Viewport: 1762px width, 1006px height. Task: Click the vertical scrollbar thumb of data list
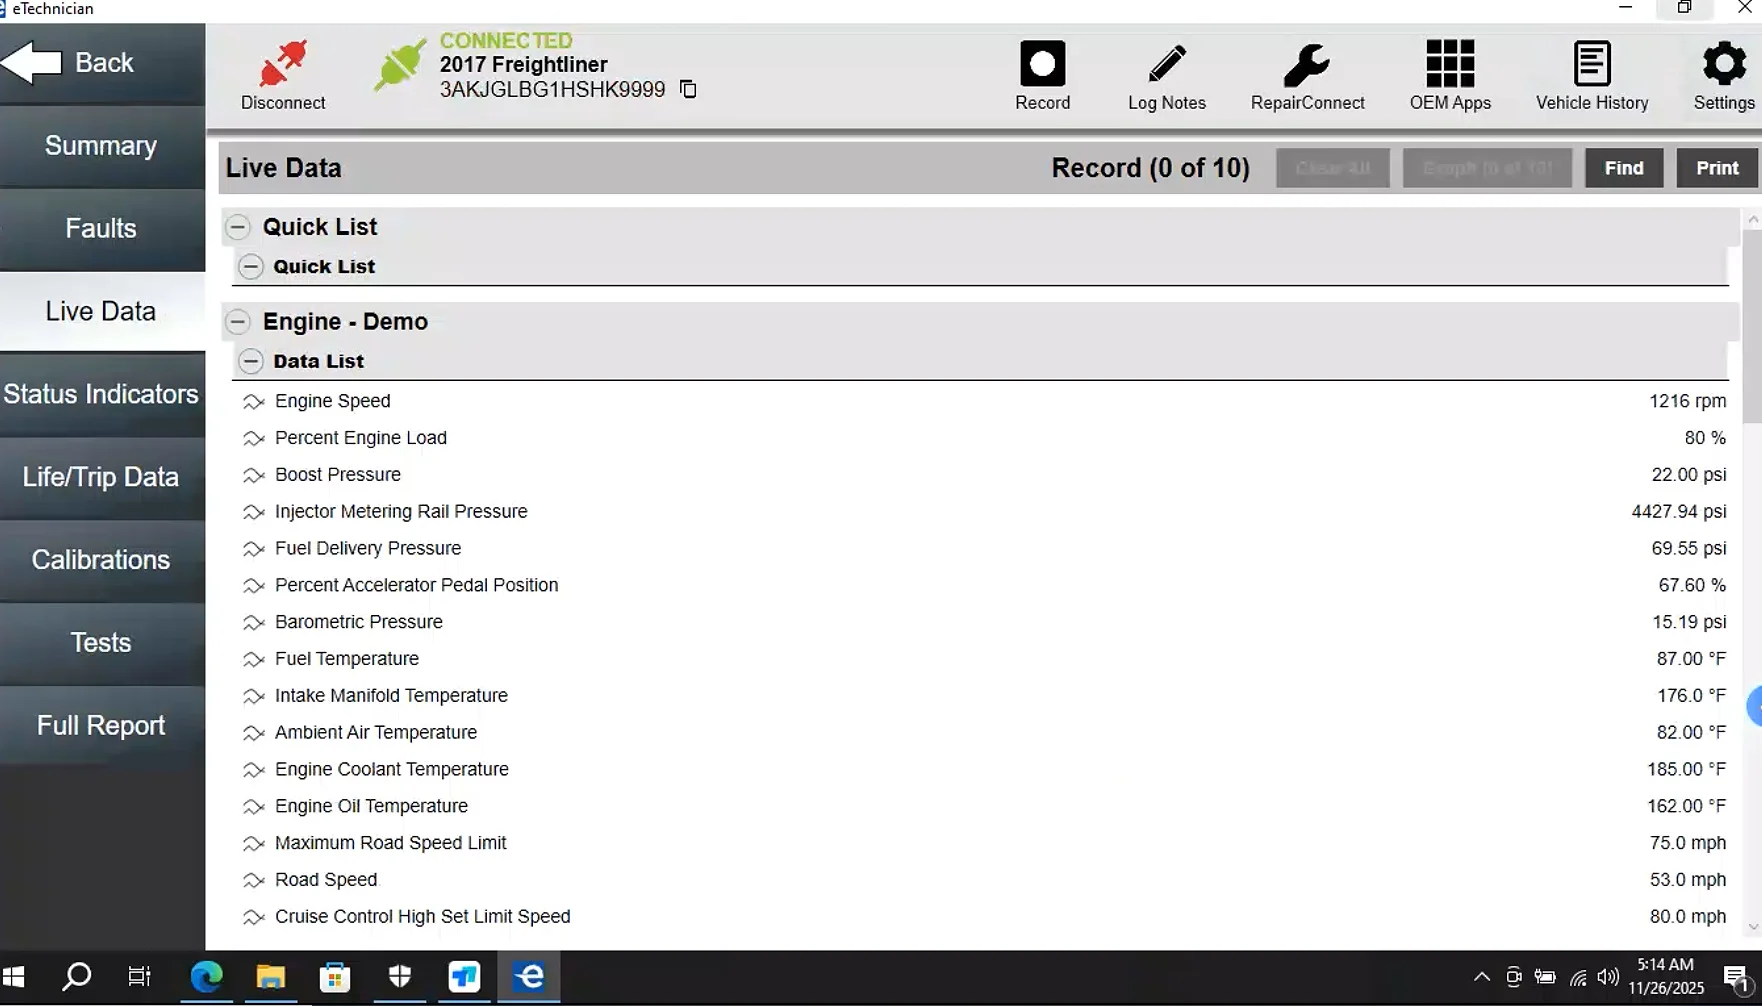tap(1752, 325)
